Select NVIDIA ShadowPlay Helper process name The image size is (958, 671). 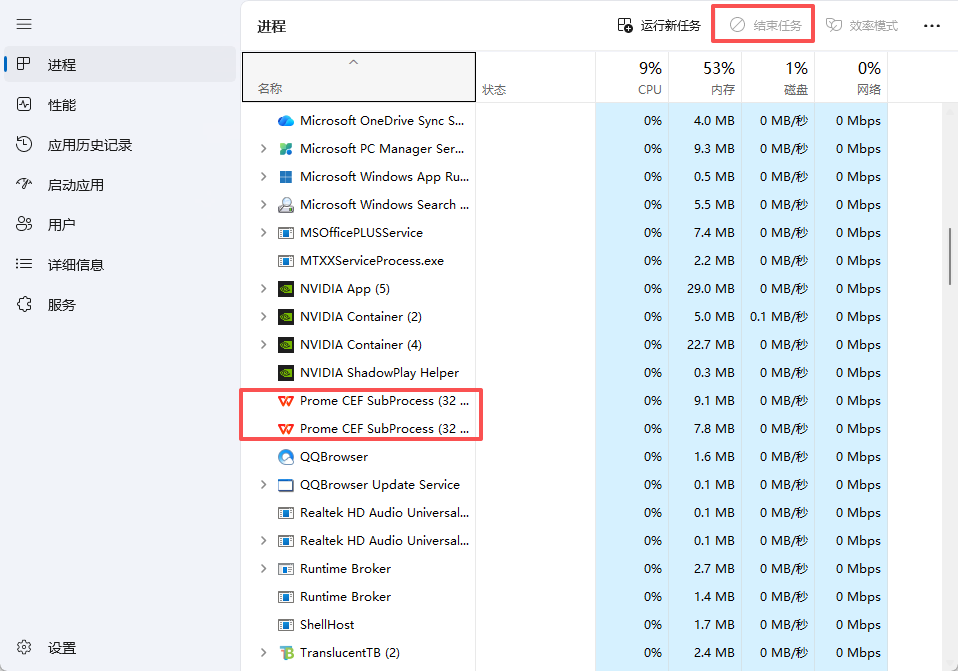pos(379,372)
